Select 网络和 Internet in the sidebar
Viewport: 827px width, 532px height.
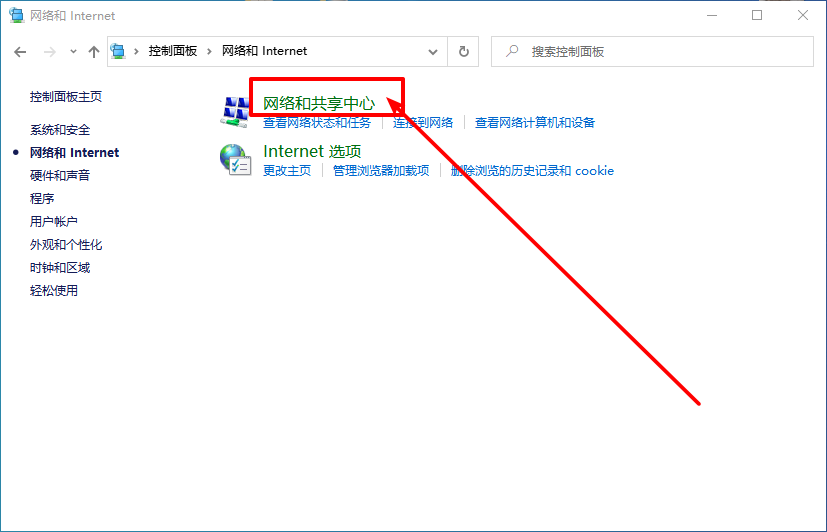tap(74, 153)
